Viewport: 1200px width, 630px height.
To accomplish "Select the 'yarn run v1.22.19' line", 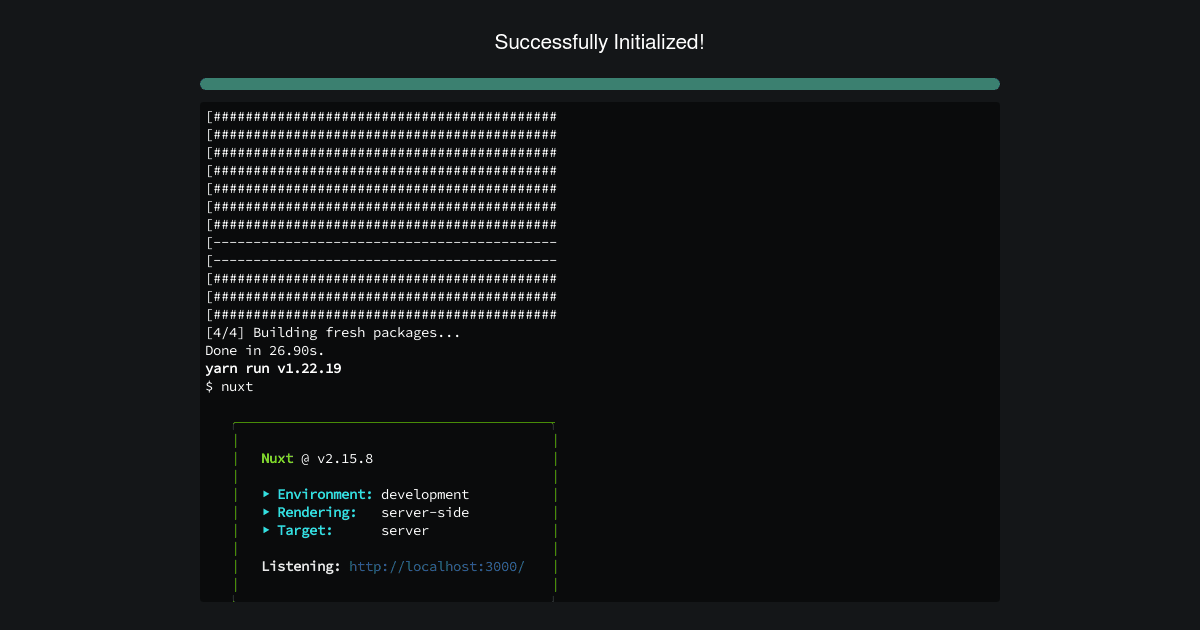I will point(273,369).
